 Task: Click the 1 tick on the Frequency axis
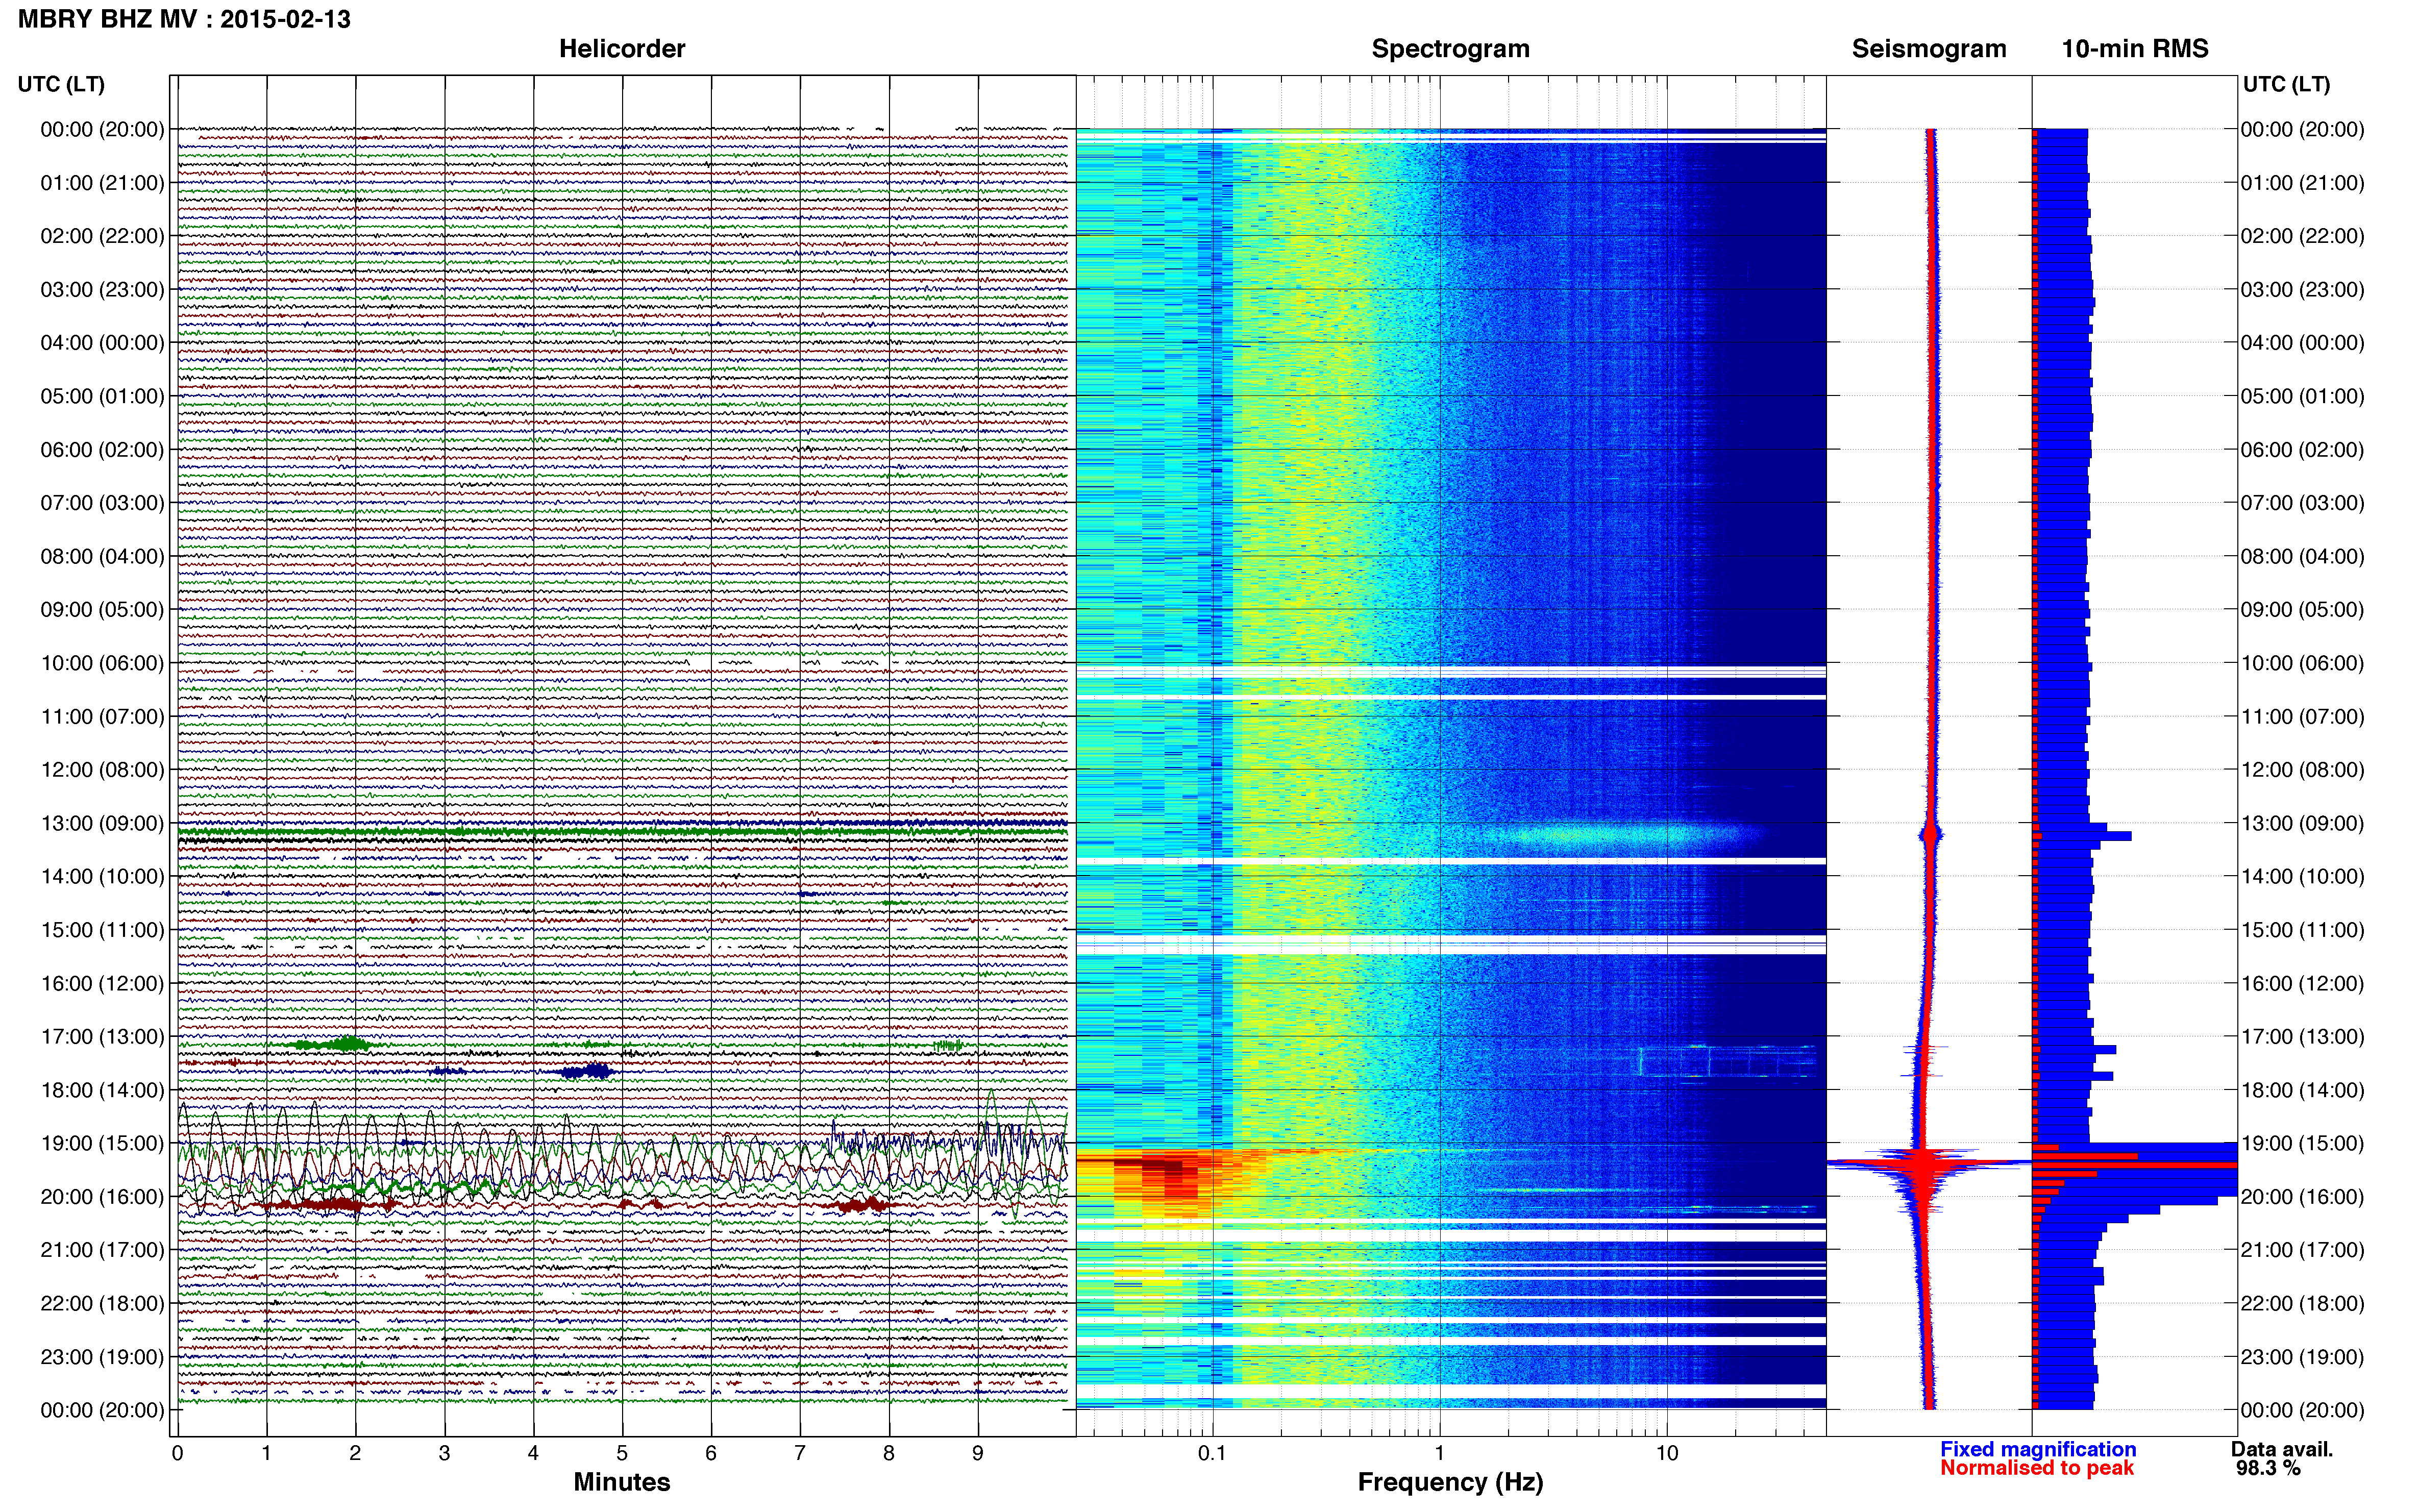click(1440, 1454)
